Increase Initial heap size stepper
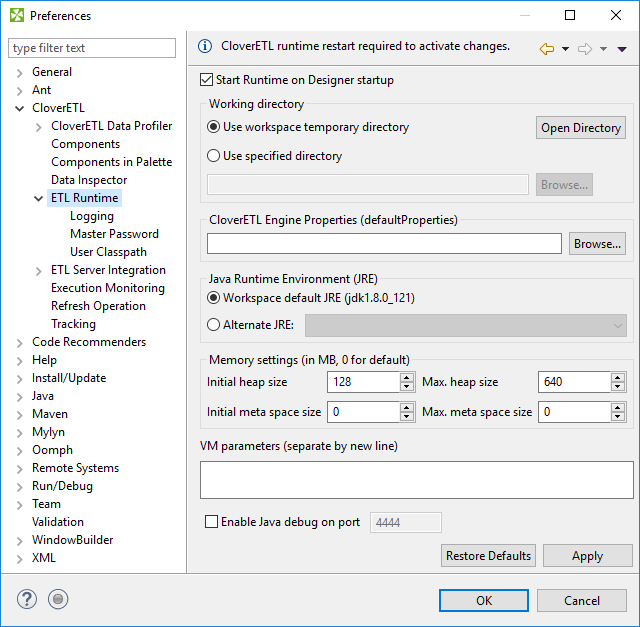Screen dimensions: 640x627 pos(407,378)
